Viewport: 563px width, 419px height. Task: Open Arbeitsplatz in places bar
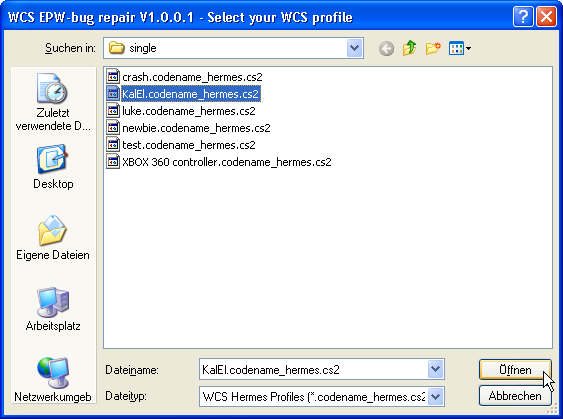(x=53, y=309)
